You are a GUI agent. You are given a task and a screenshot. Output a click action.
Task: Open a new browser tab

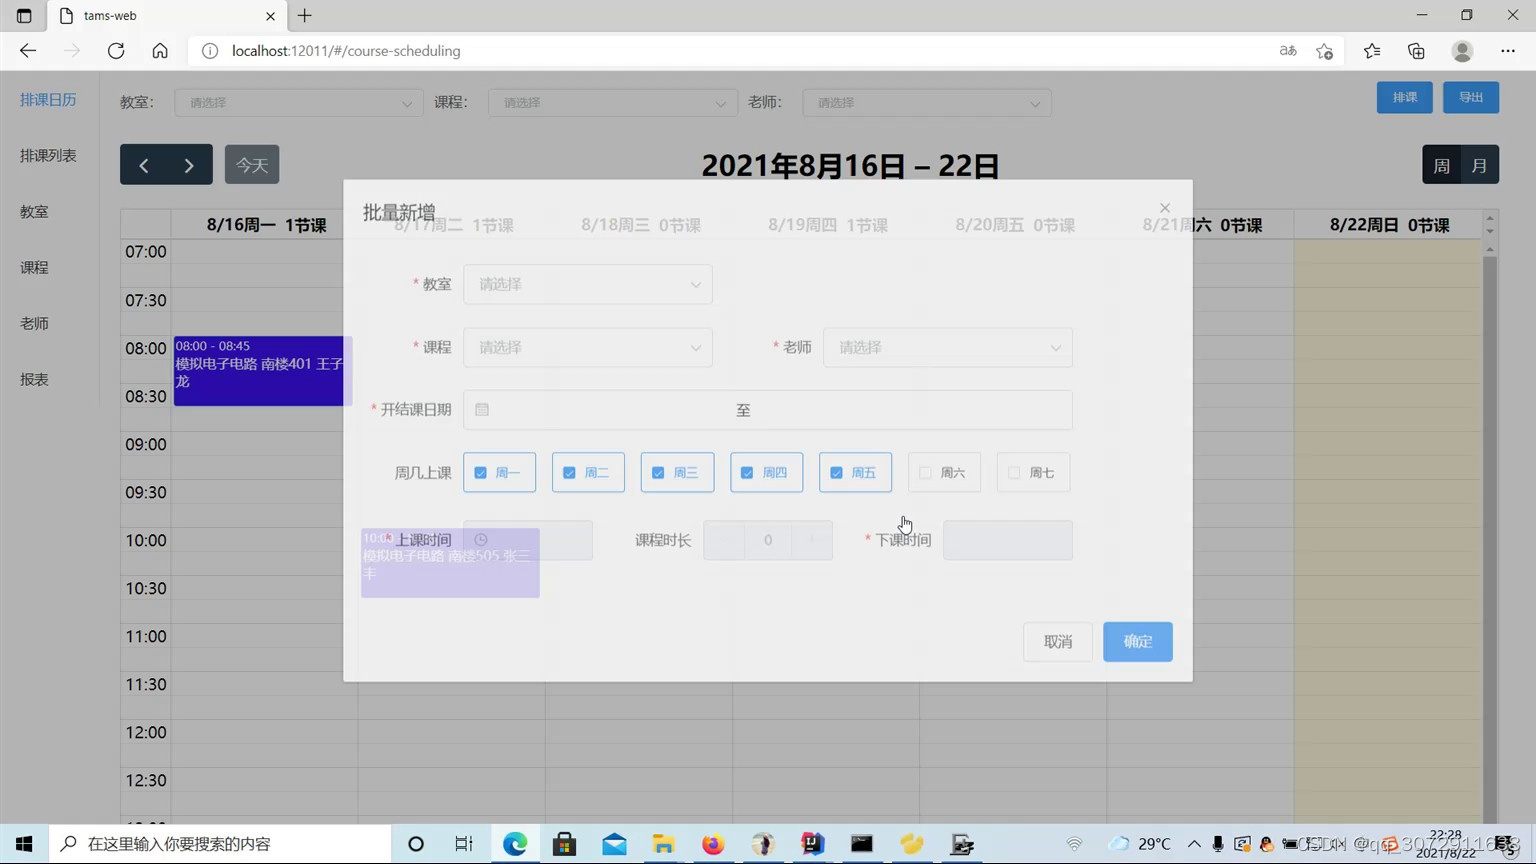305,16
